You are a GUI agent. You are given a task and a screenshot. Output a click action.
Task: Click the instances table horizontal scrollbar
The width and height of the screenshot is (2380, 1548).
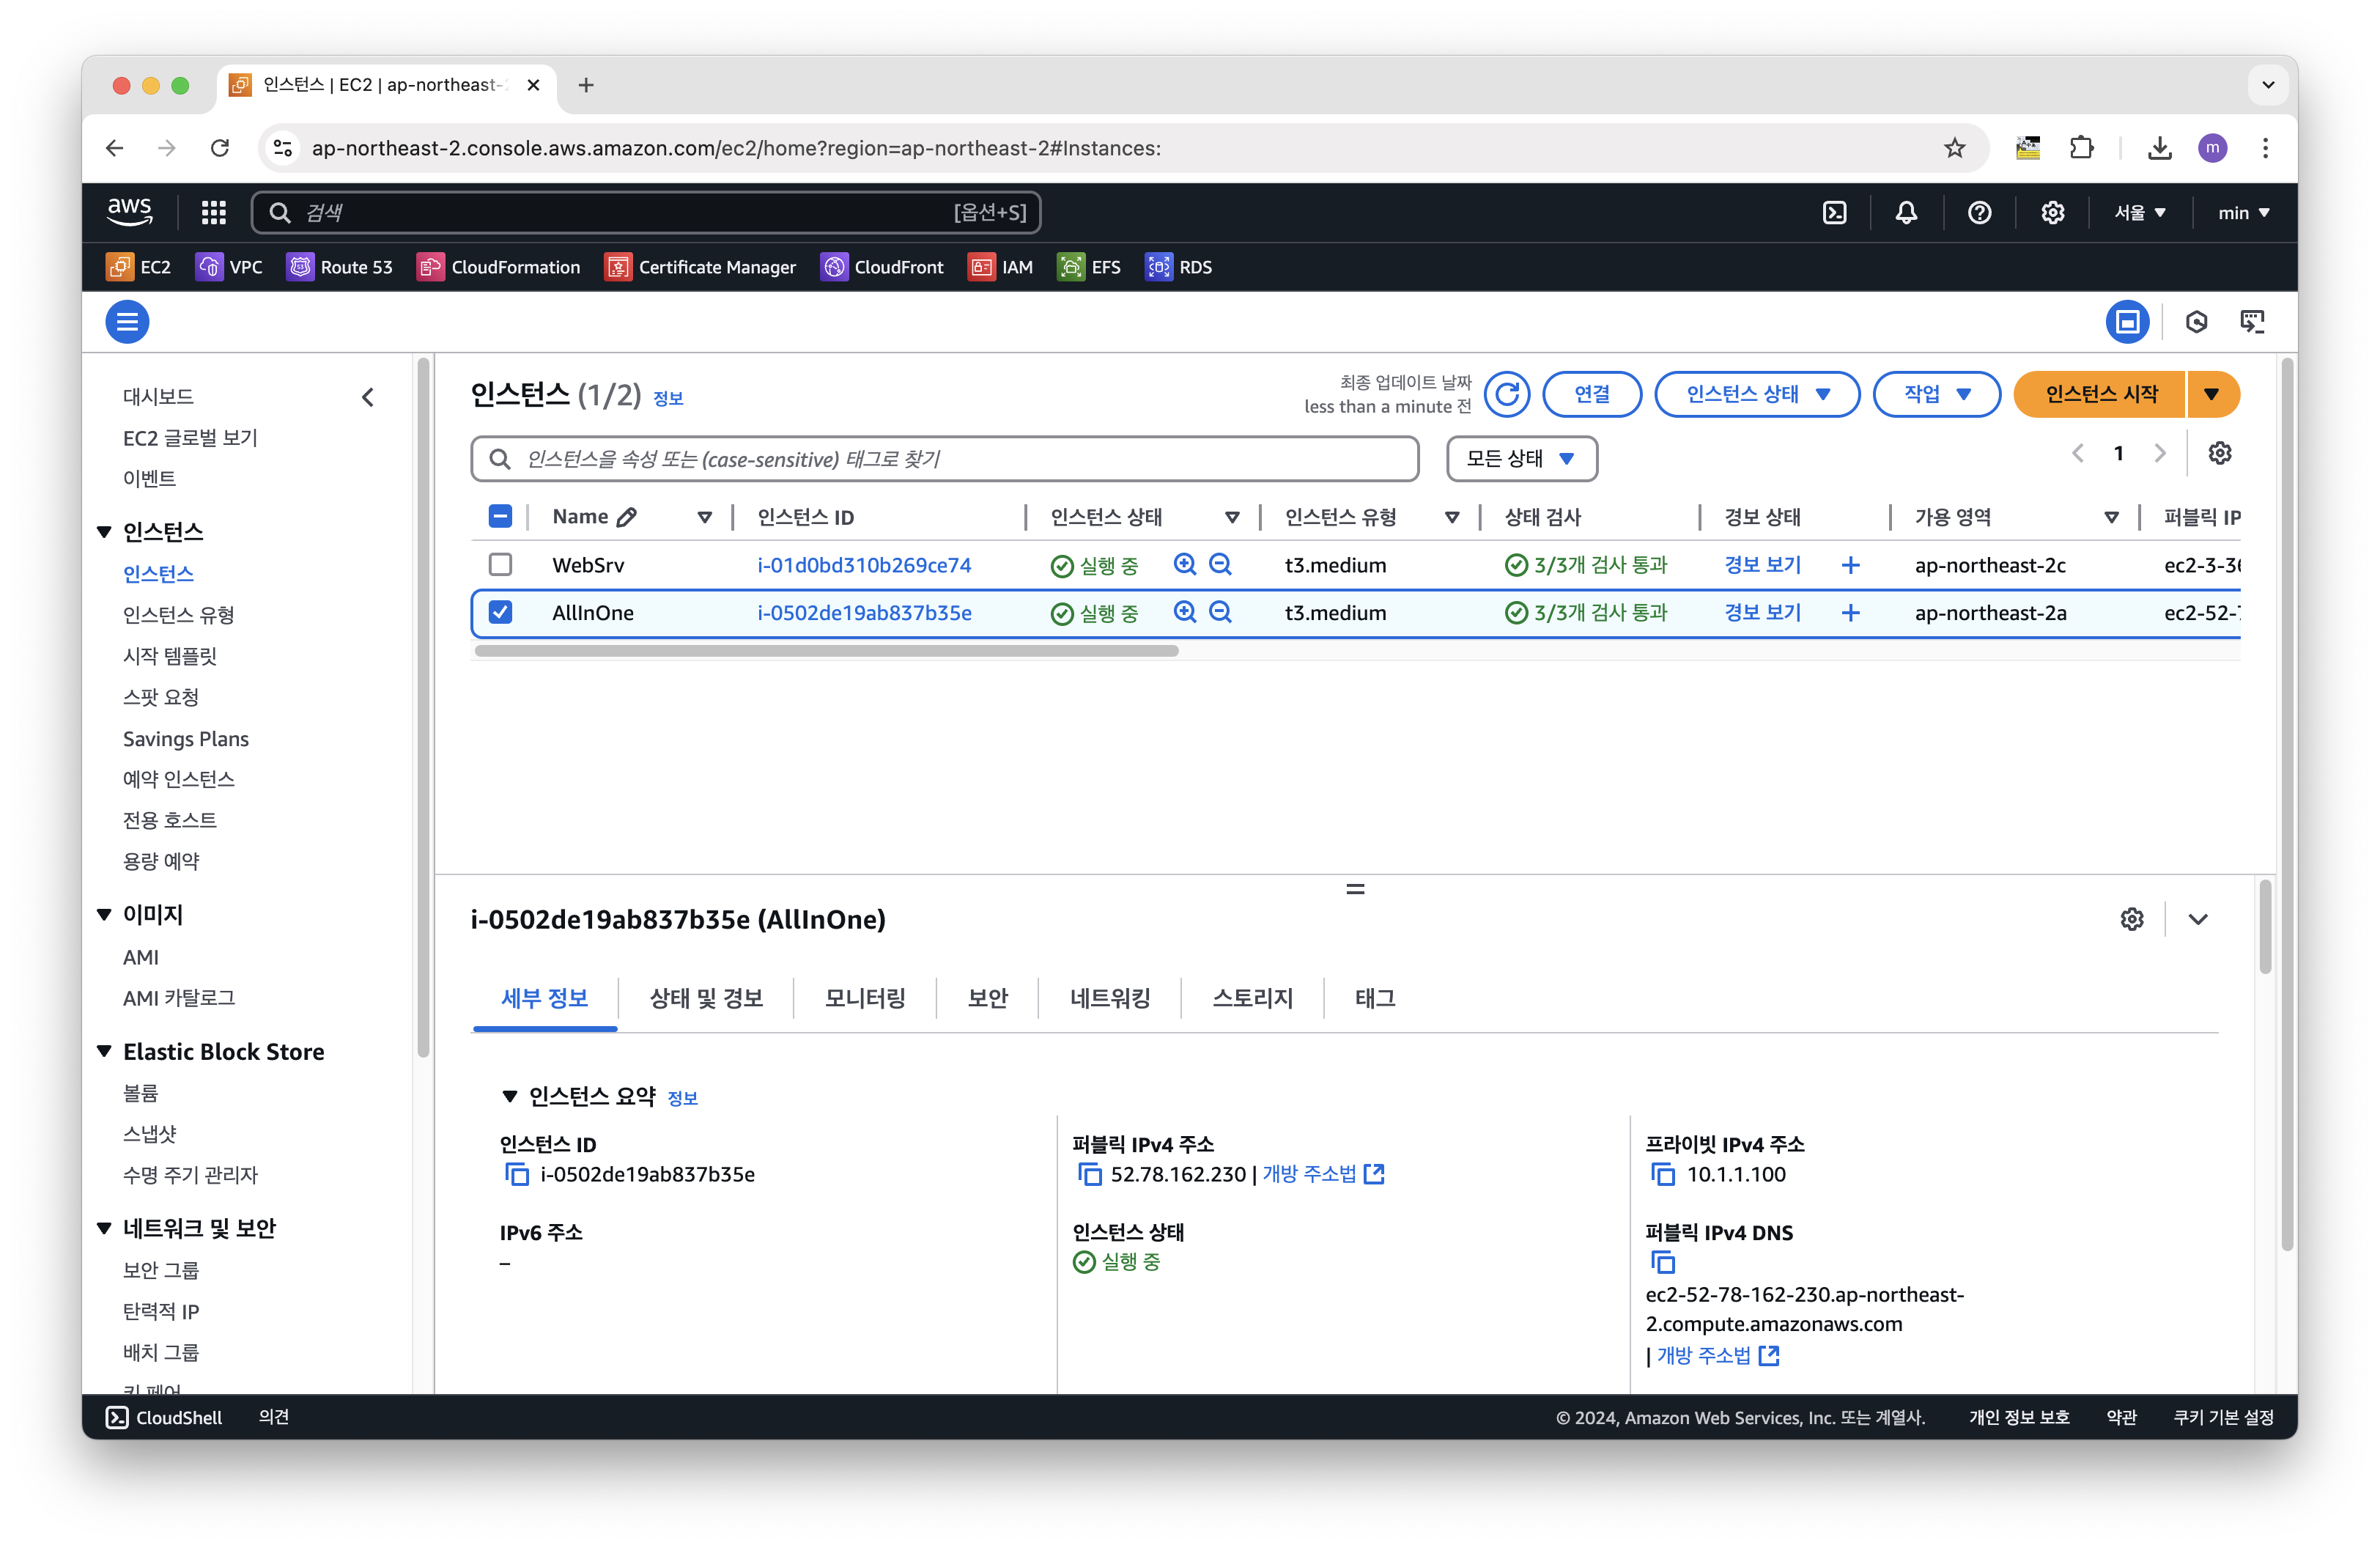[826, 651]
